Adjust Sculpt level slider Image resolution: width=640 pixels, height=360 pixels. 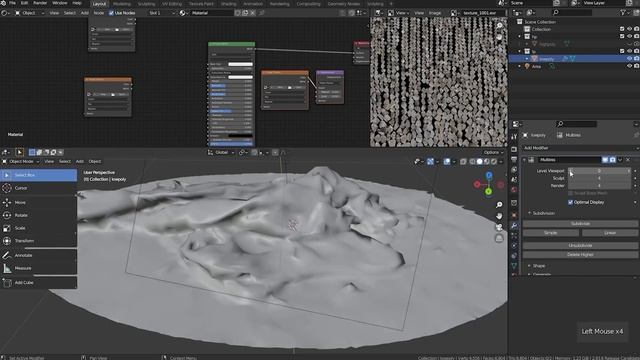coord(599,178)
